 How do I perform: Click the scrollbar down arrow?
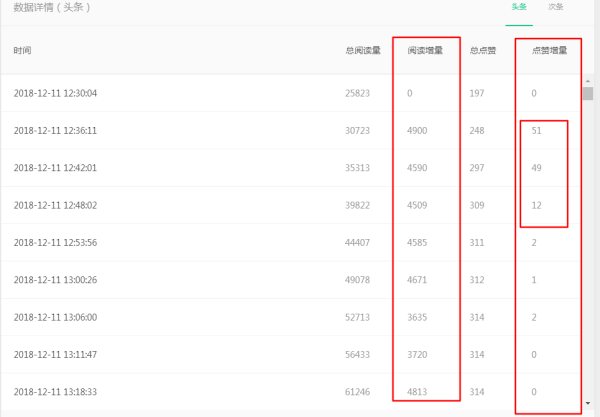(588, 403)
